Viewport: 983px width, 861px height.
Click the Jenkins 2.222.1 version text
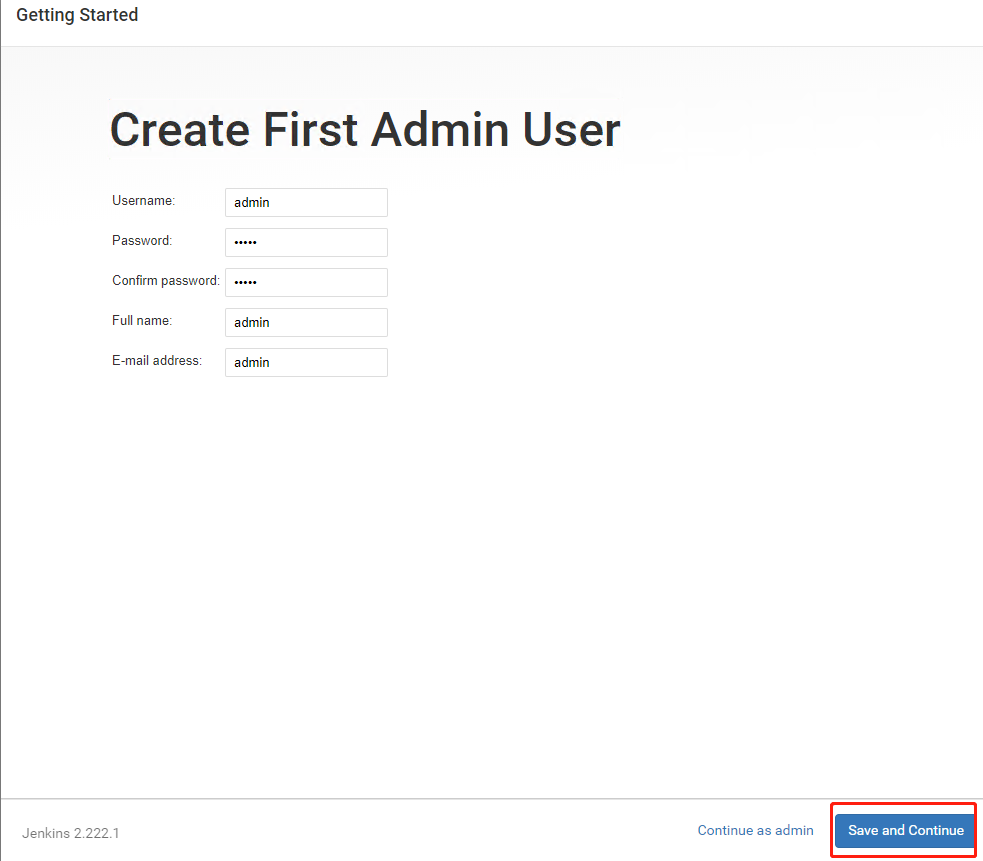(x=71, y=833)
